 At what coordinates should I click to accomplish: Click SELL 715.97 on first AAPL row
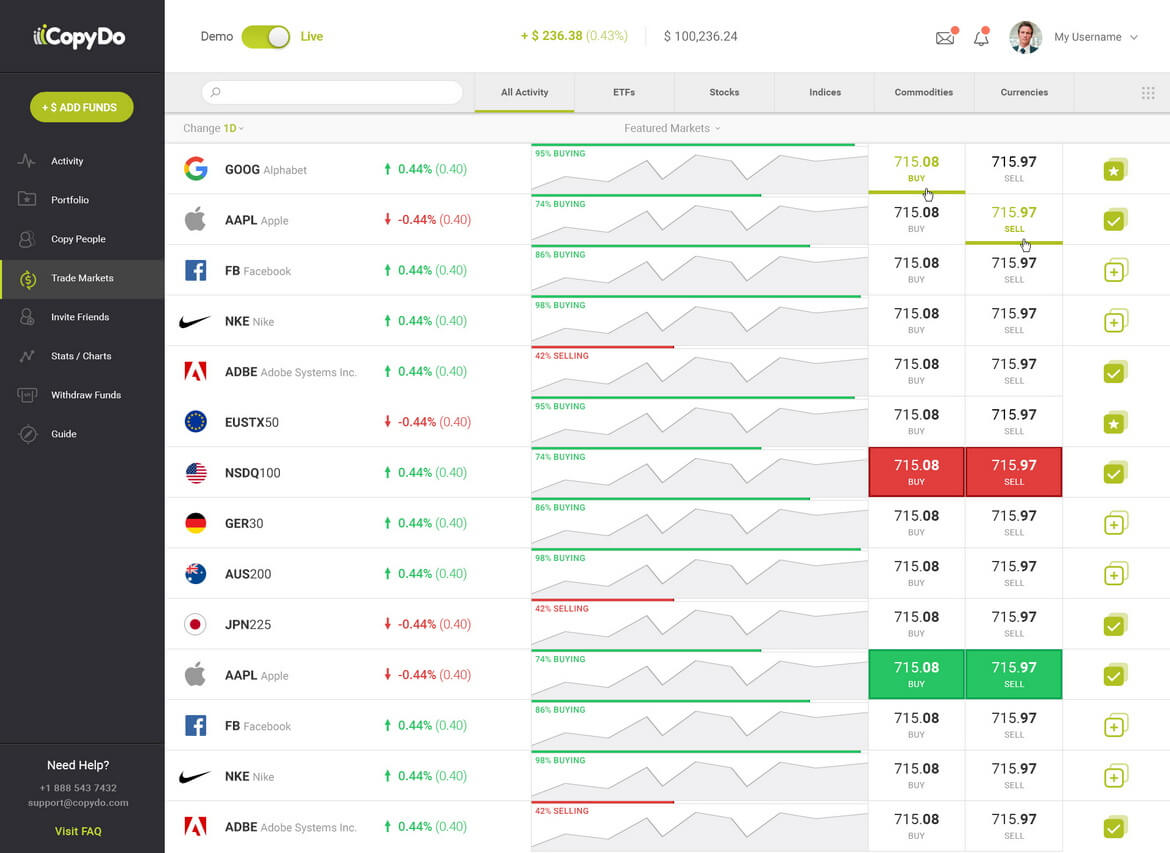pos(1013,219)
